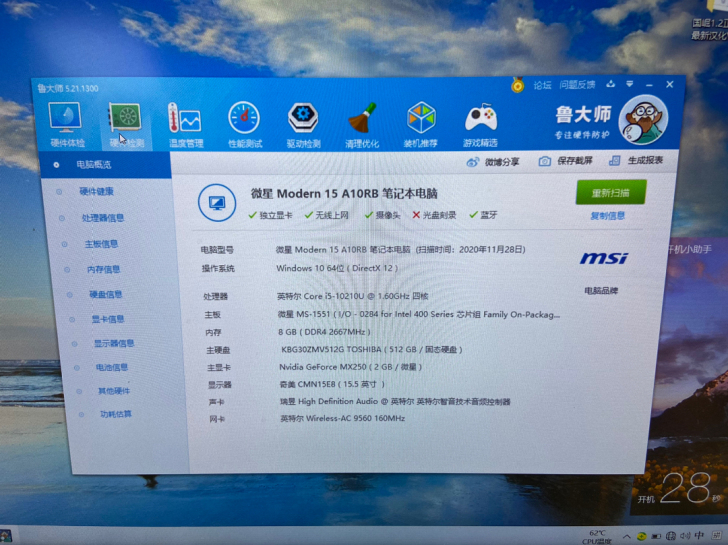Select 内存信息 in sidebar
Screen dimensions: 728x545
coord(104,269)
